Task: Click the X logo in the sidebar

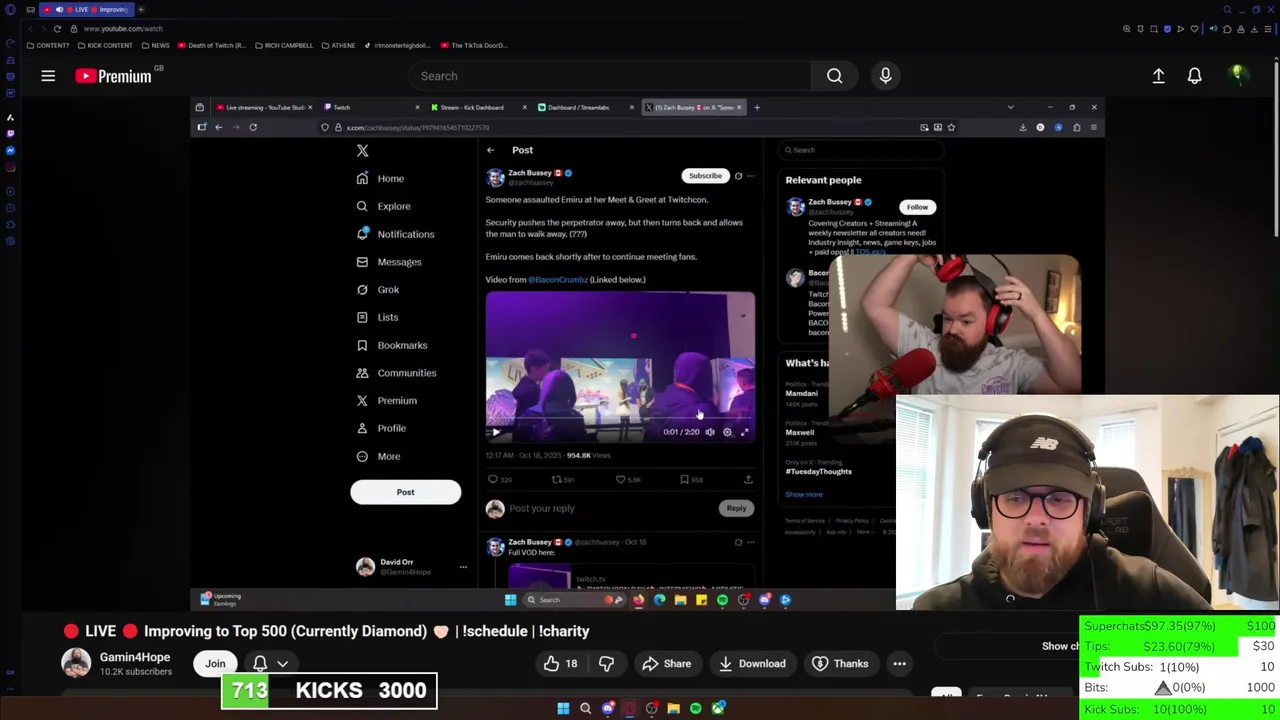Action: pyautogui.click(x=362, y=151)
